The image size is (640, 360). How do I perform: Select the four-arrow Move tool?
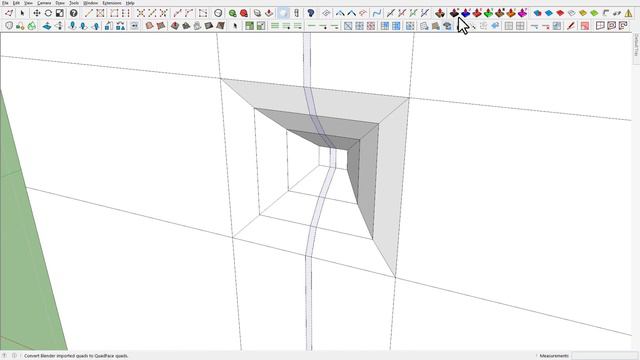tap(37, 13)
